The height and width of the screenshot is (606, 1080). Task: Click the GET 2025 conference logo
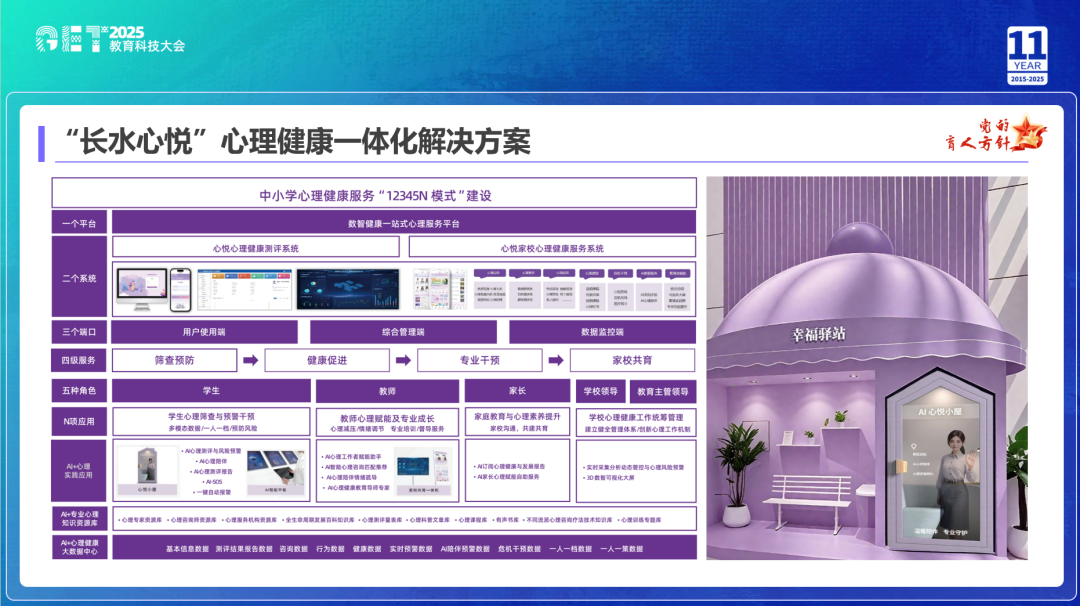(x=110, y=39)
